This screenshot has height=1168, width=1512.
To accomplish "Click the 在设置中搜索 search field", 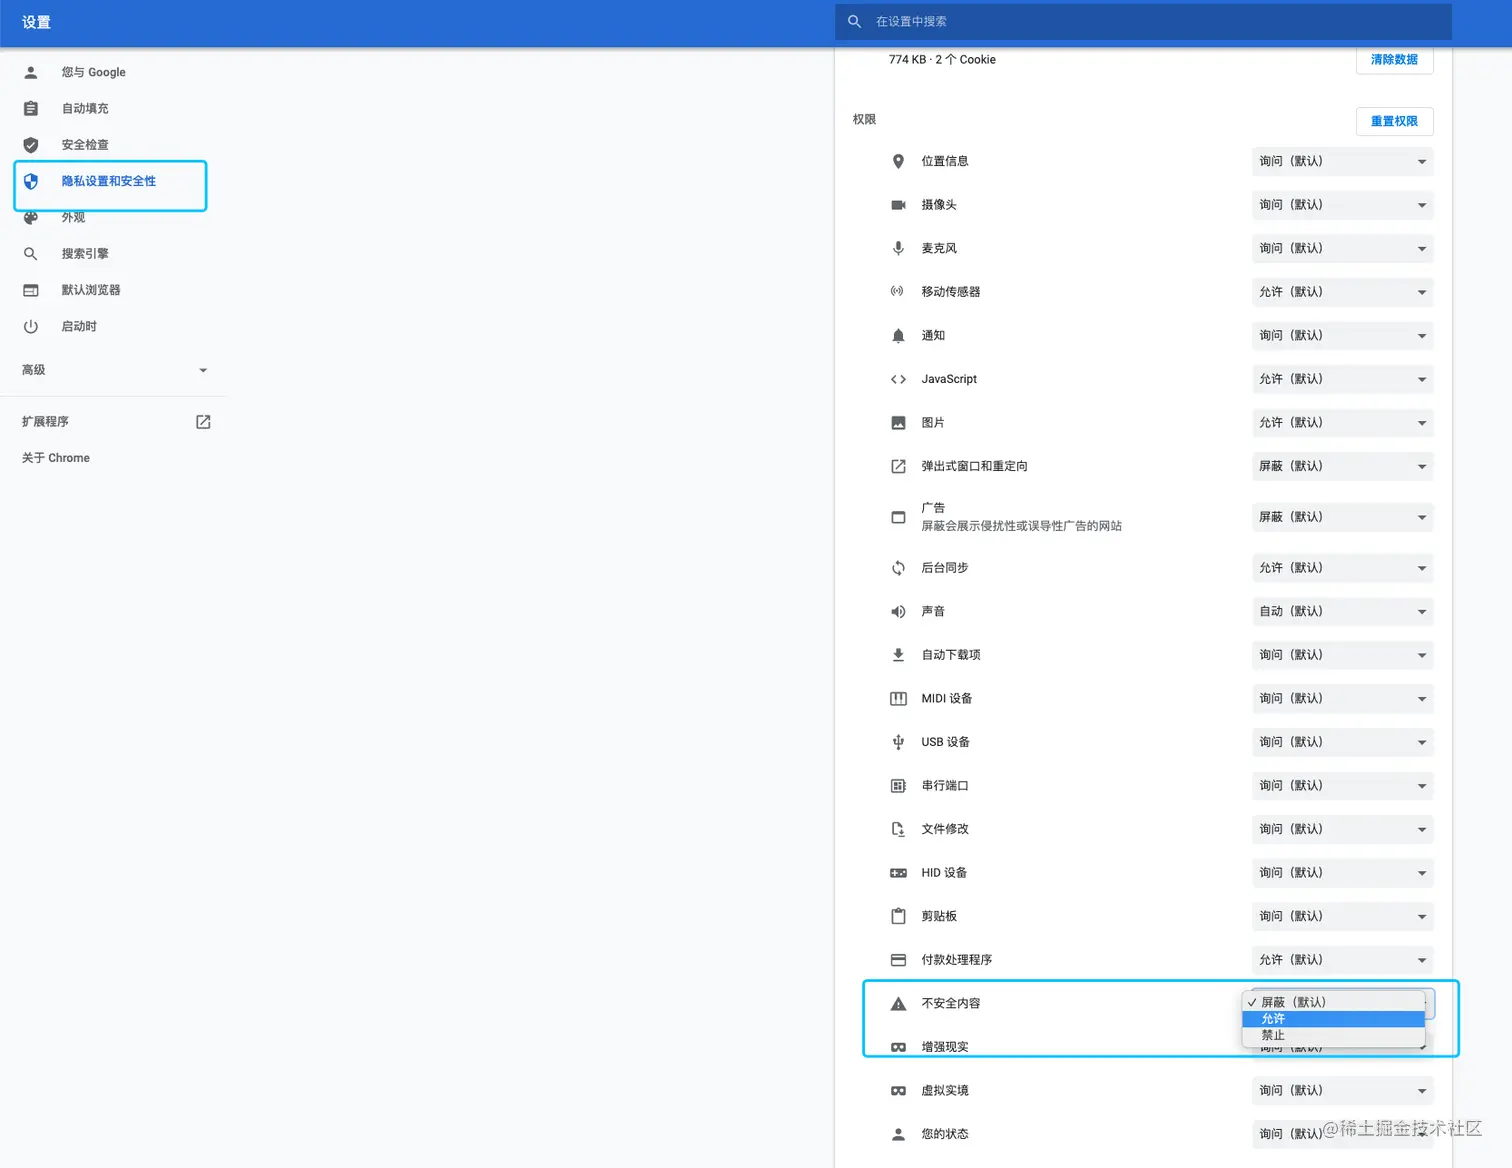I will tap(1143, 21).
